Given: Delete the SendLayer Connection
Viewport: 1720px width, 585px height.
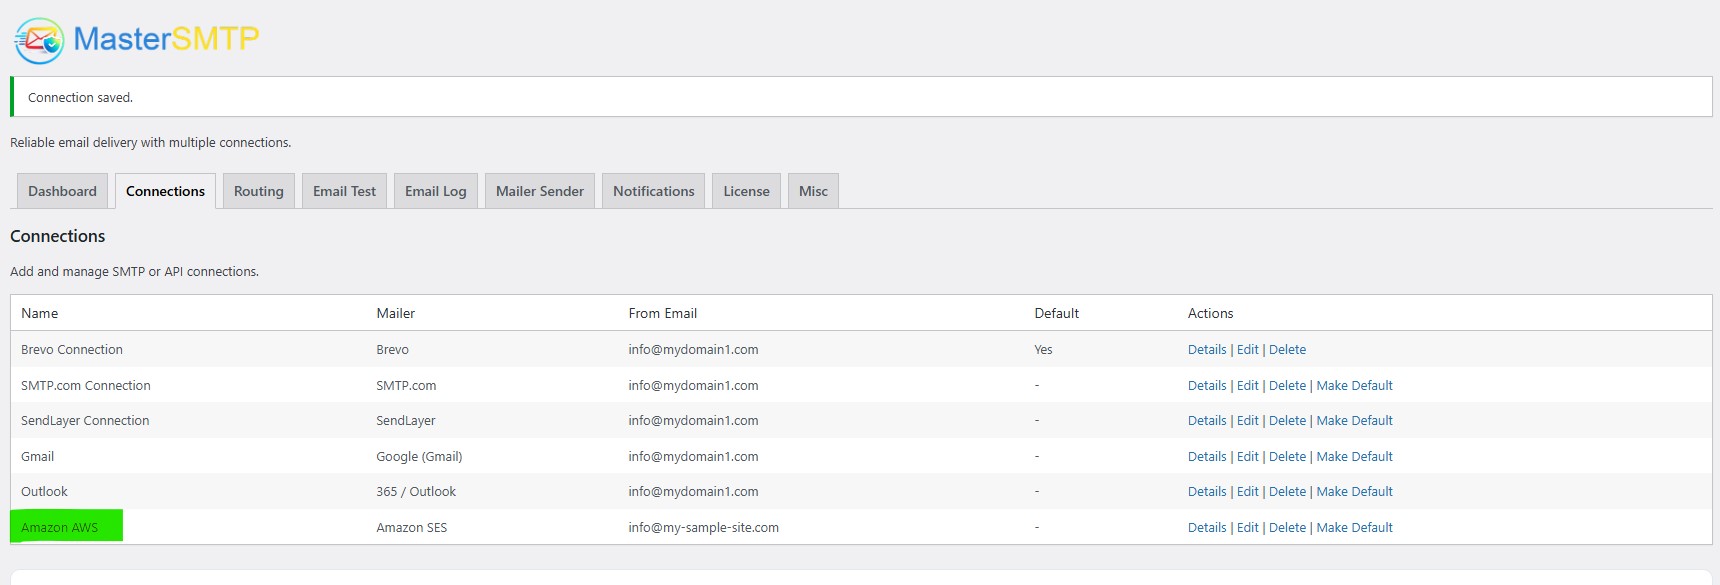Looking at the screenshot, I should click(1287, 421).
